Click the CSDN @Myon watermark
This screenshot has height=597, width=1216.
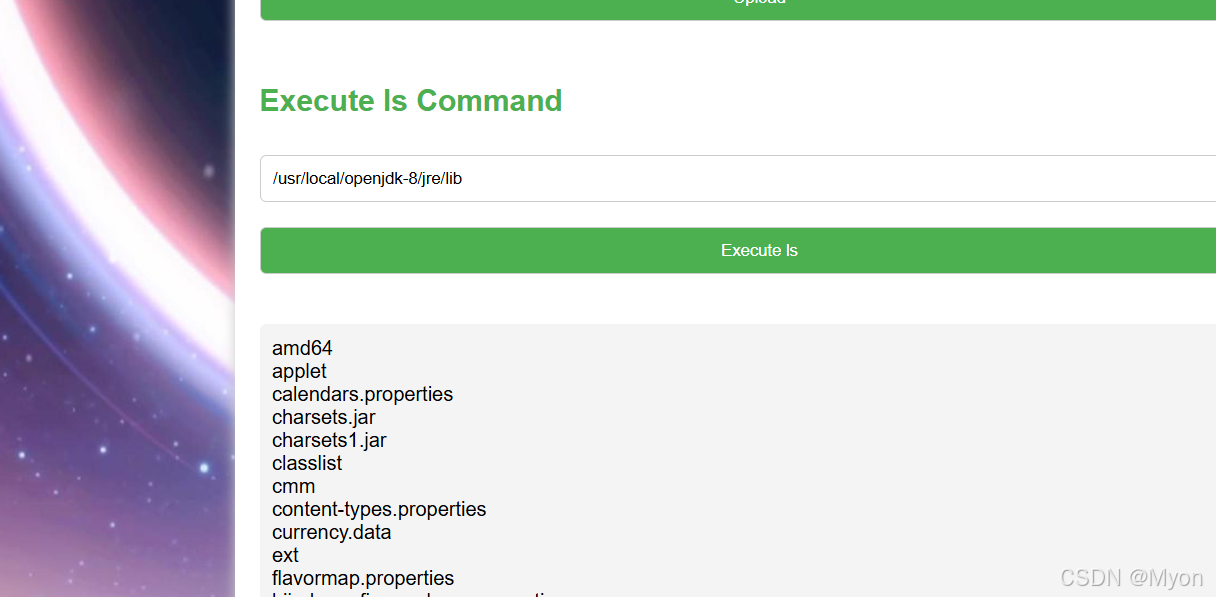1131,578
